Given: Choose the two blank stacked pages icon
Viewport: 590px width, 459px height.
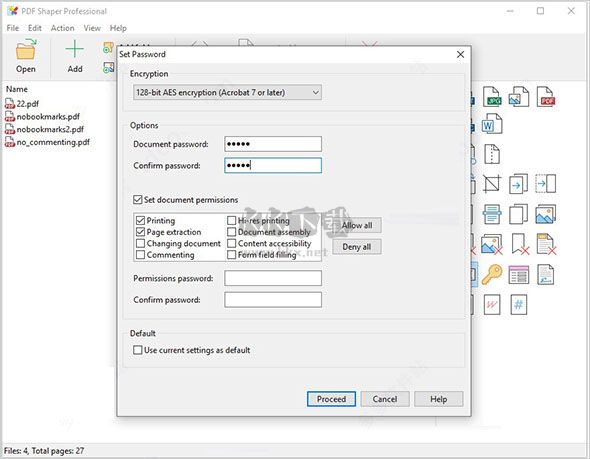Looking at the screenshot, I should point(519,214).
